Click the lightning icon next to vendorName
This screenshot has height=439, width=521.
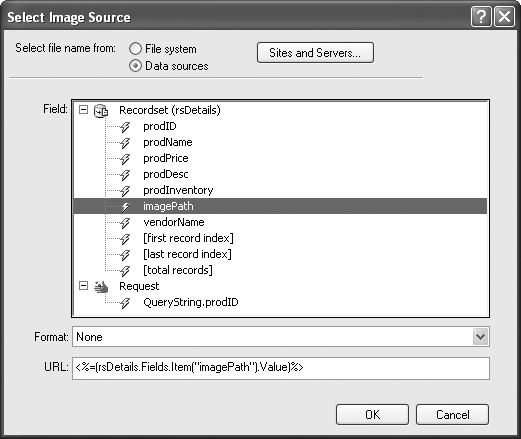[x=125, y=223]
